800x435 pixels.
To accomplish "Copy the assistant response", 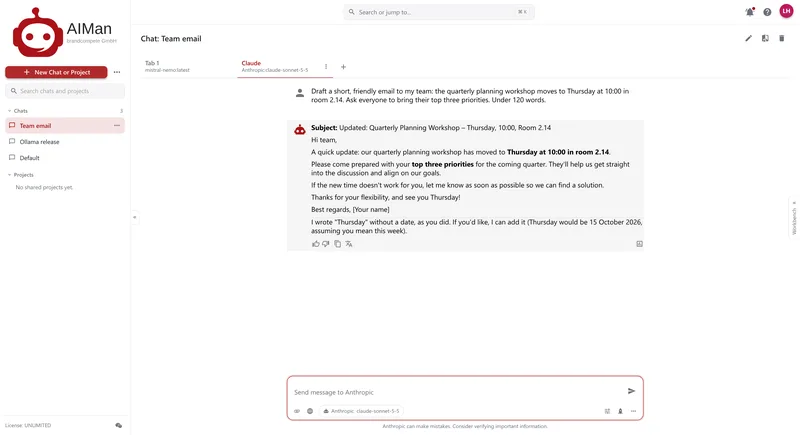I will click(x=337, y=244).
